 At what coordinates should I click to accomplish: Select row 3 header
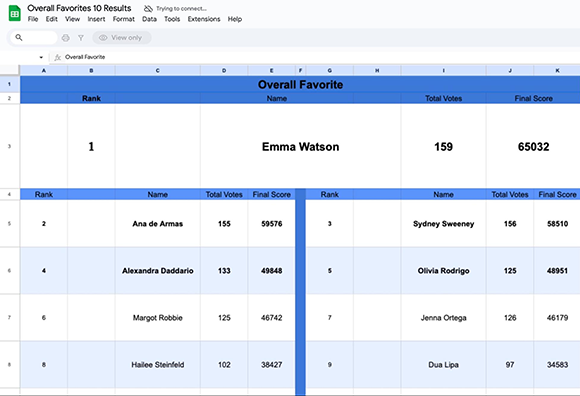point(10,146)
